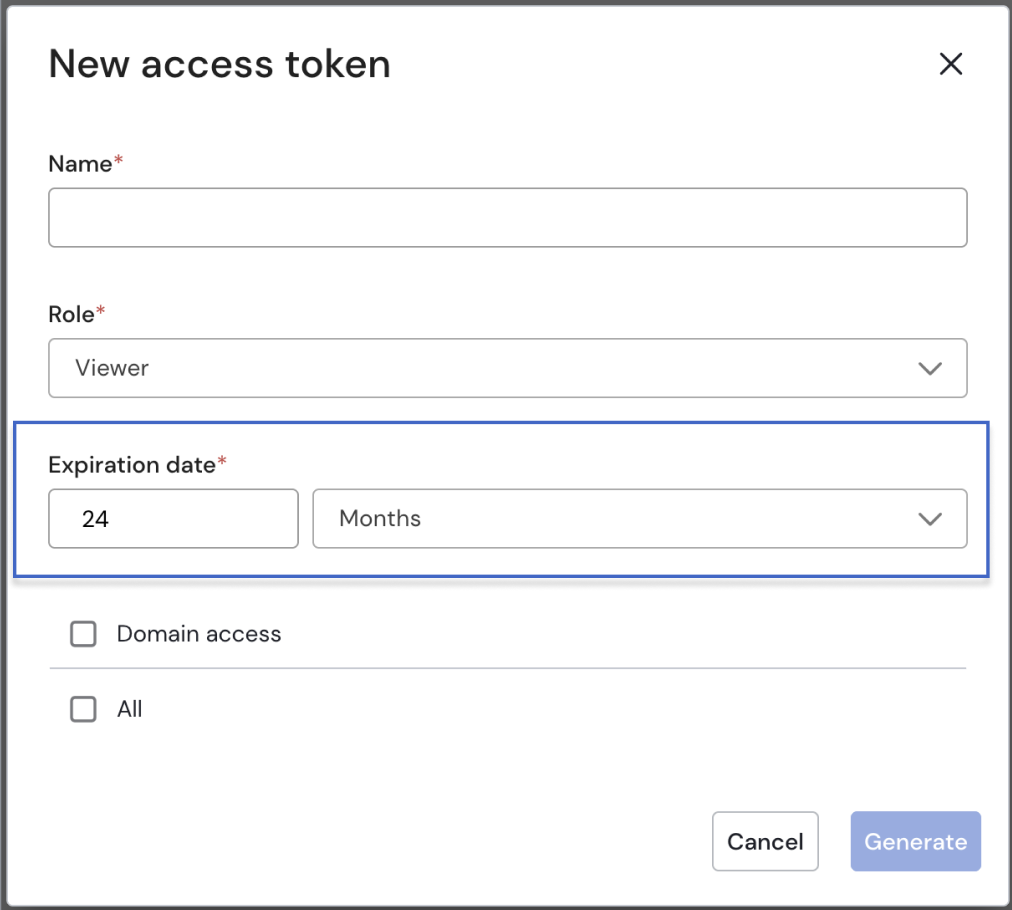This screenshot has width=1012, height=910.
Task: Click the "Role" field label
Action: (71, 314)
